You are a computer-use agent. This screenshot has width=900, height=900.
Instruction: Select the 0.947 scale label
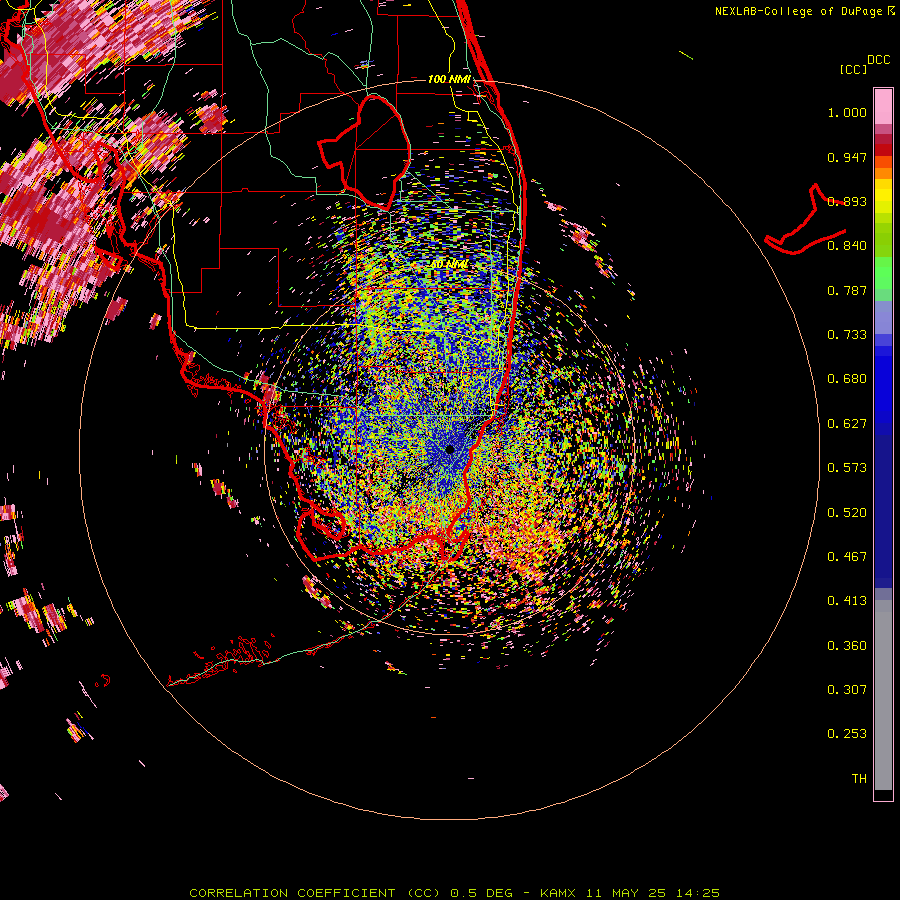[x=847, y=157]
